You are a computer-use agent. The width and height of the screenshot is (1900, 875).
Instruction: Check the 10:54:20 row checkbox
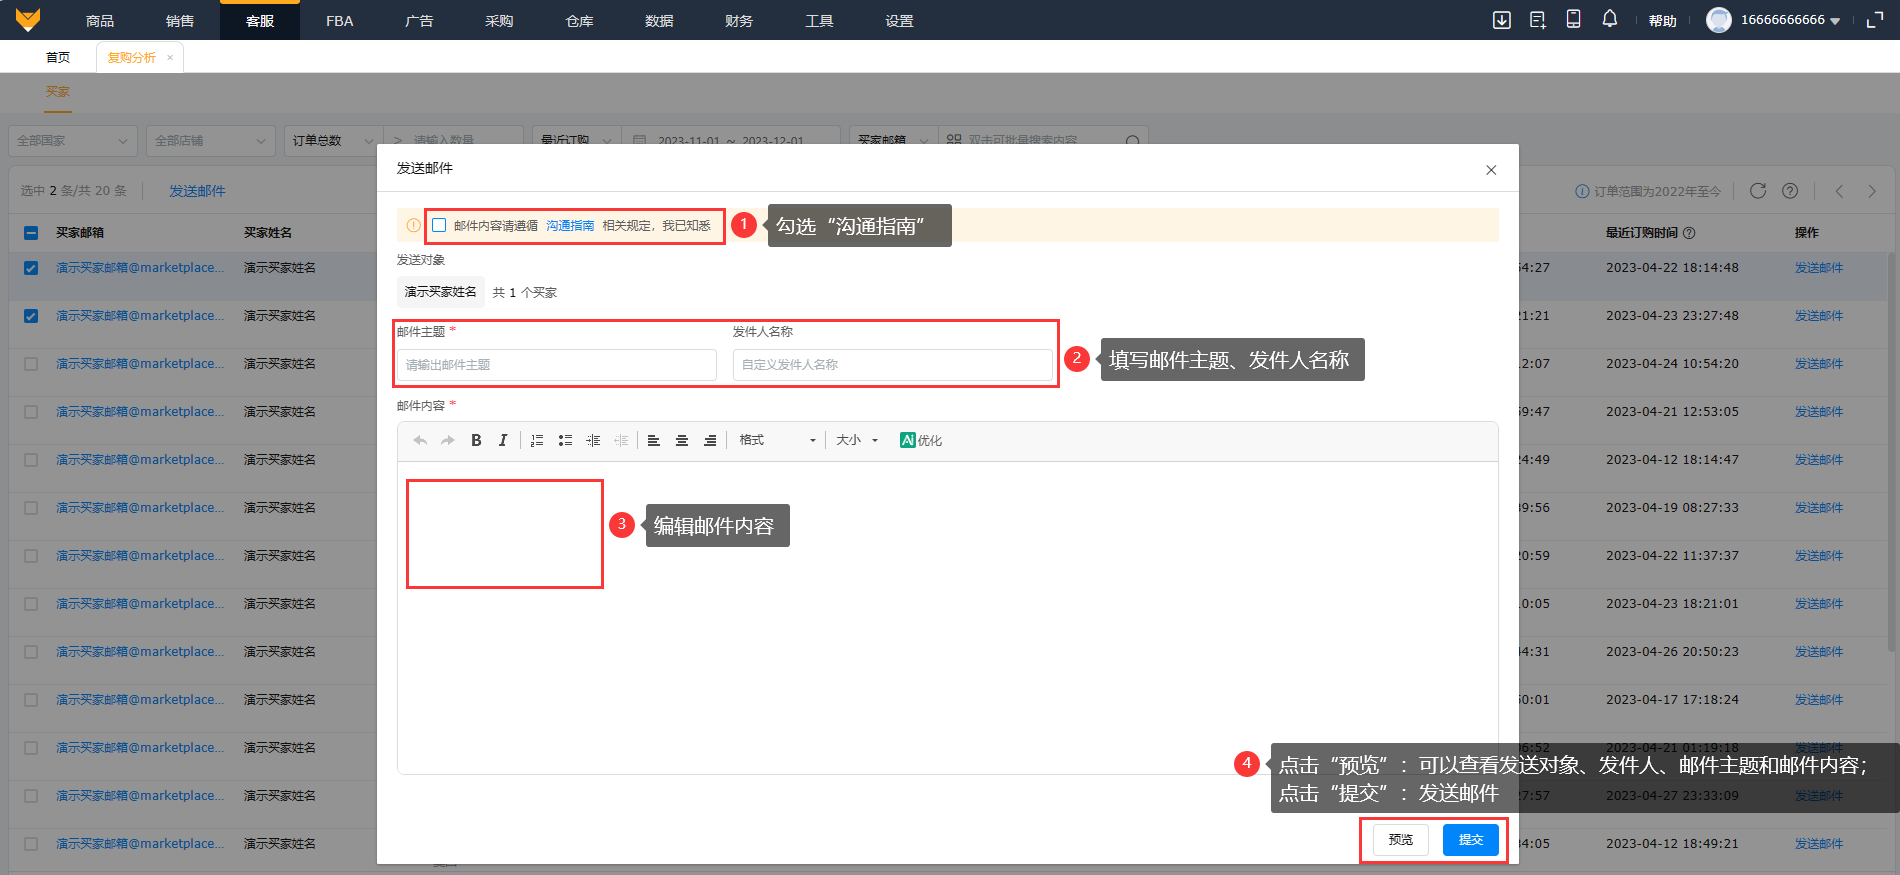pyautogui.click(x=31, y=364)
